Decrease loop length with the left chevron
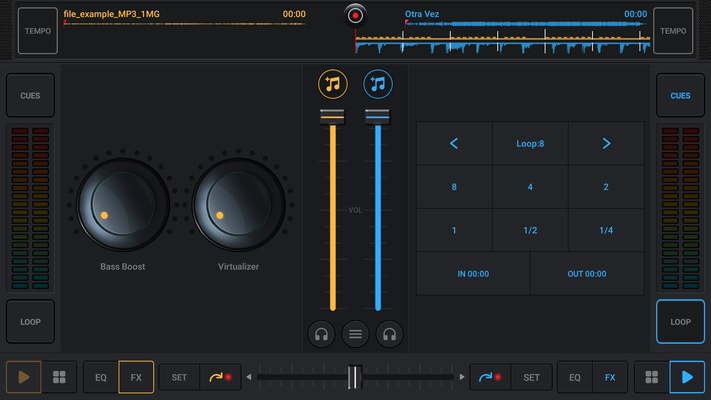Screen dimensions: 711x400 pos(454,143)
